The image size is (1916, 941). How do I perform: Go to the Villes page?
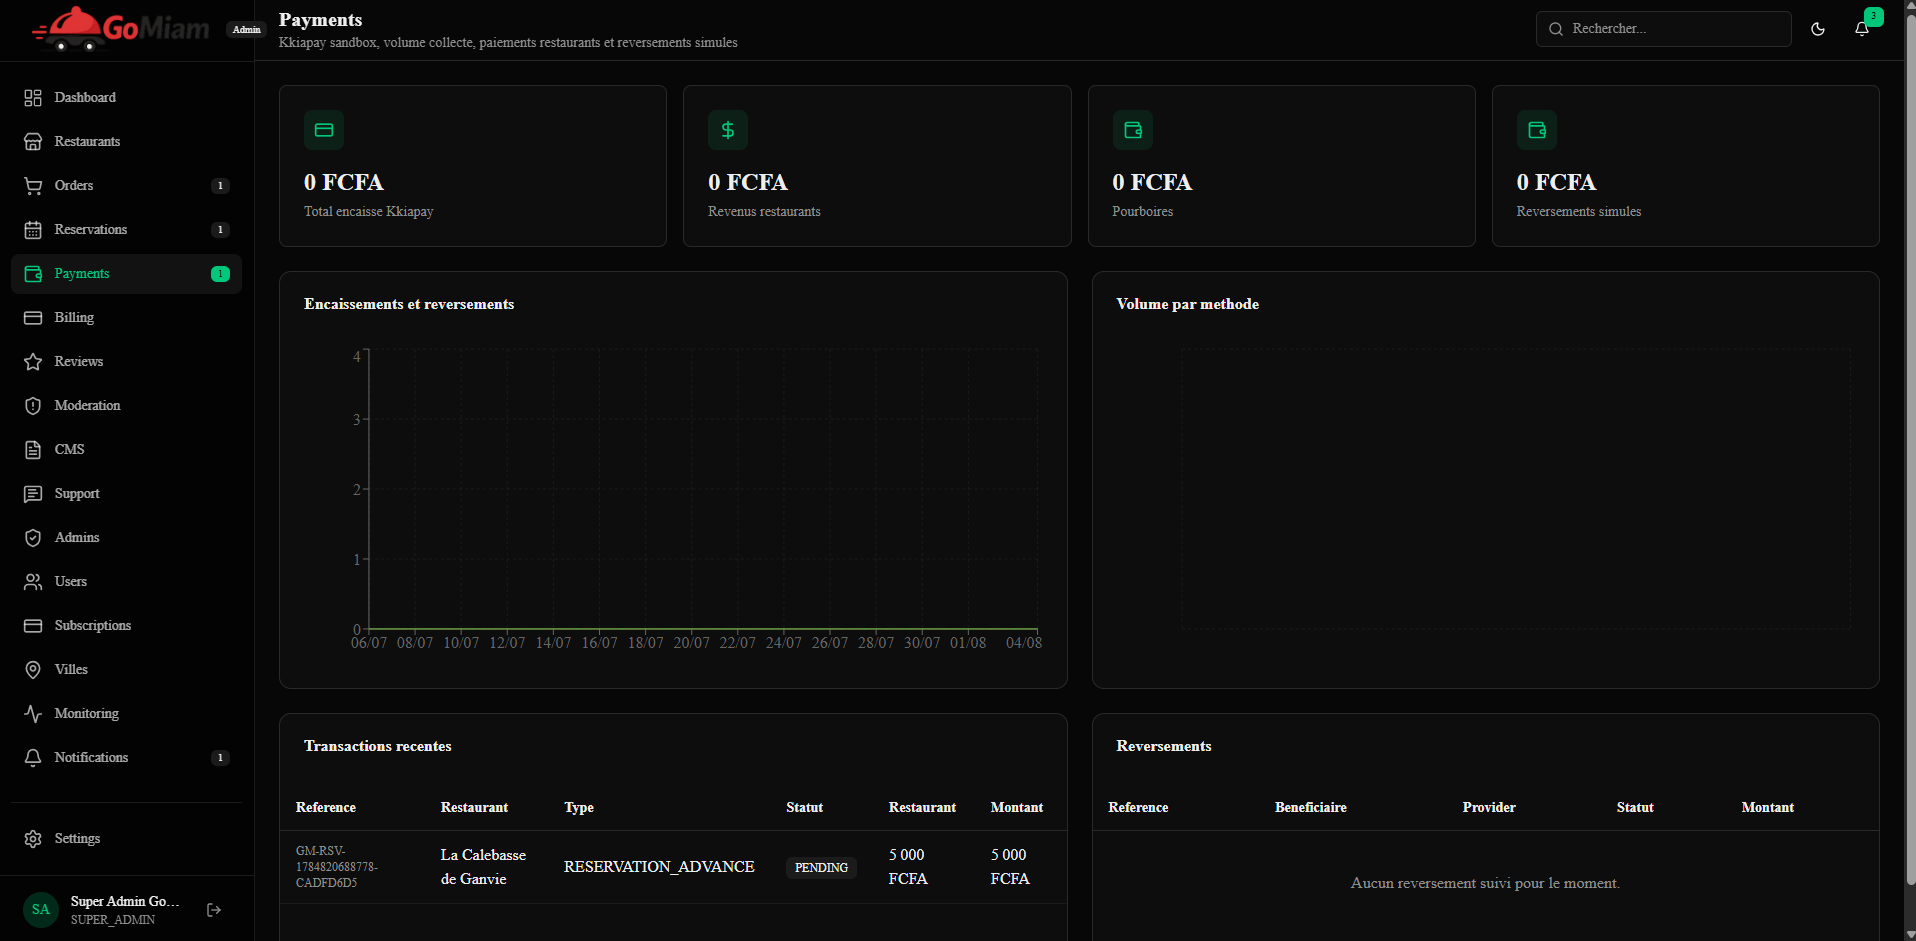126,670
